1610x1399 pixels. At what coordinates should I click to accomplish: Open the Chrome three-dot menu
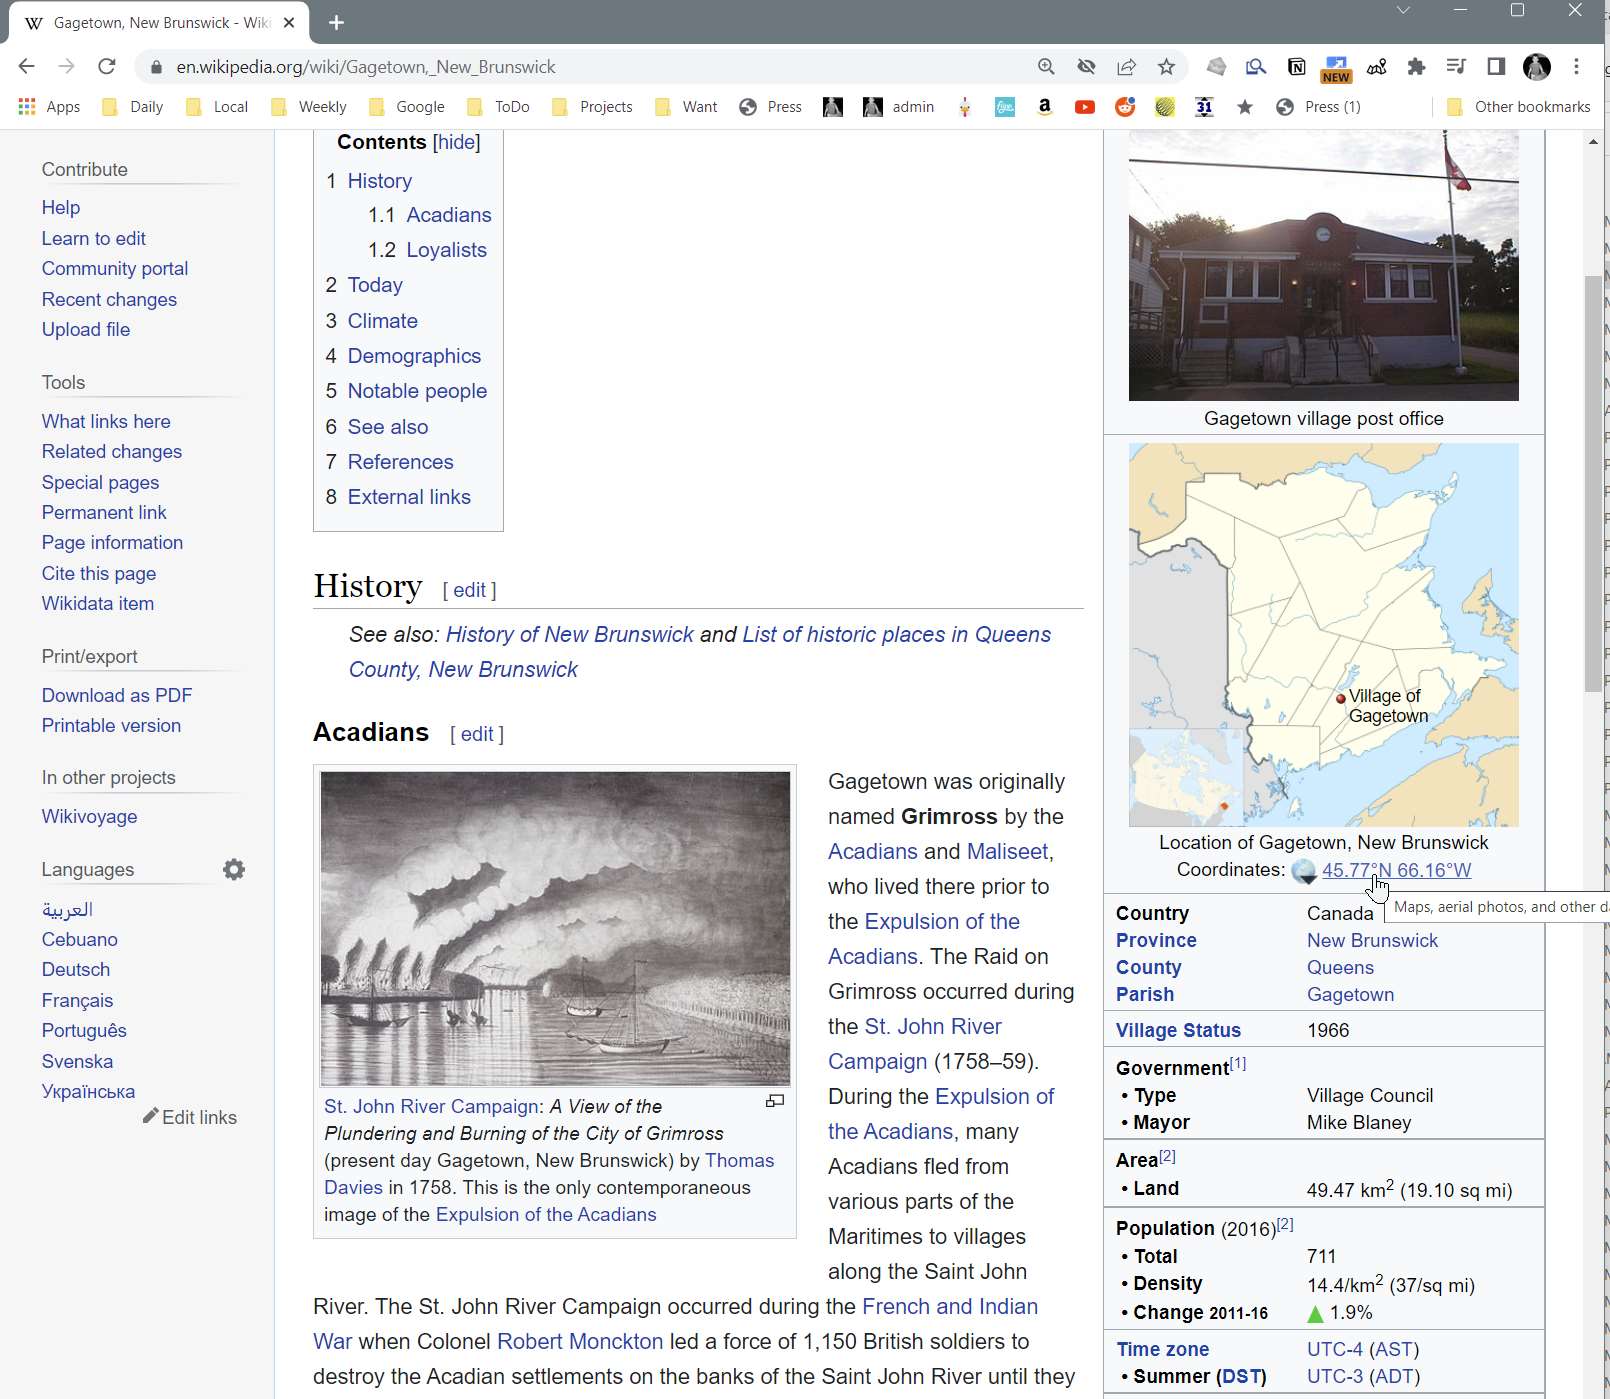(x=1576, y=67)
